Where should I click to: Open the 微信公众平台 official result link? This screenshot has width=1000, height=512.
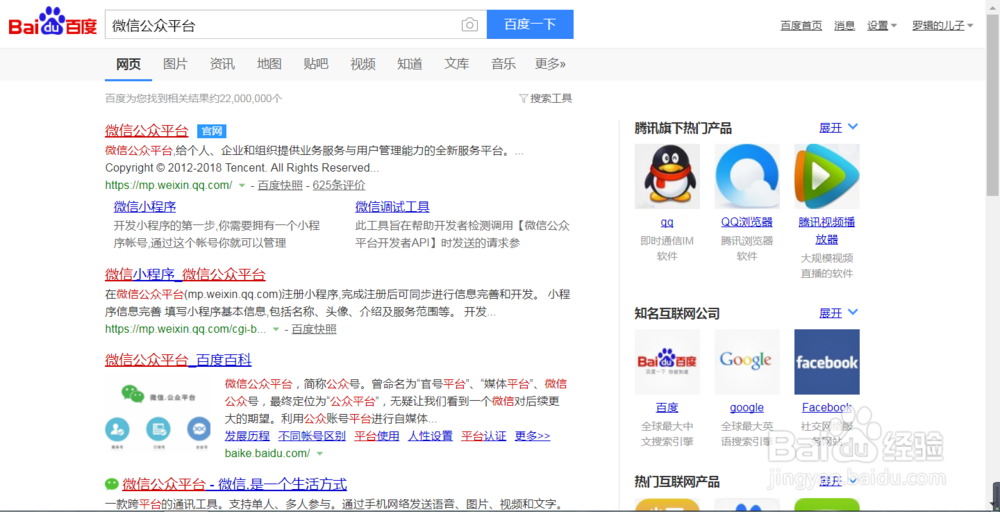coord(147,131)
